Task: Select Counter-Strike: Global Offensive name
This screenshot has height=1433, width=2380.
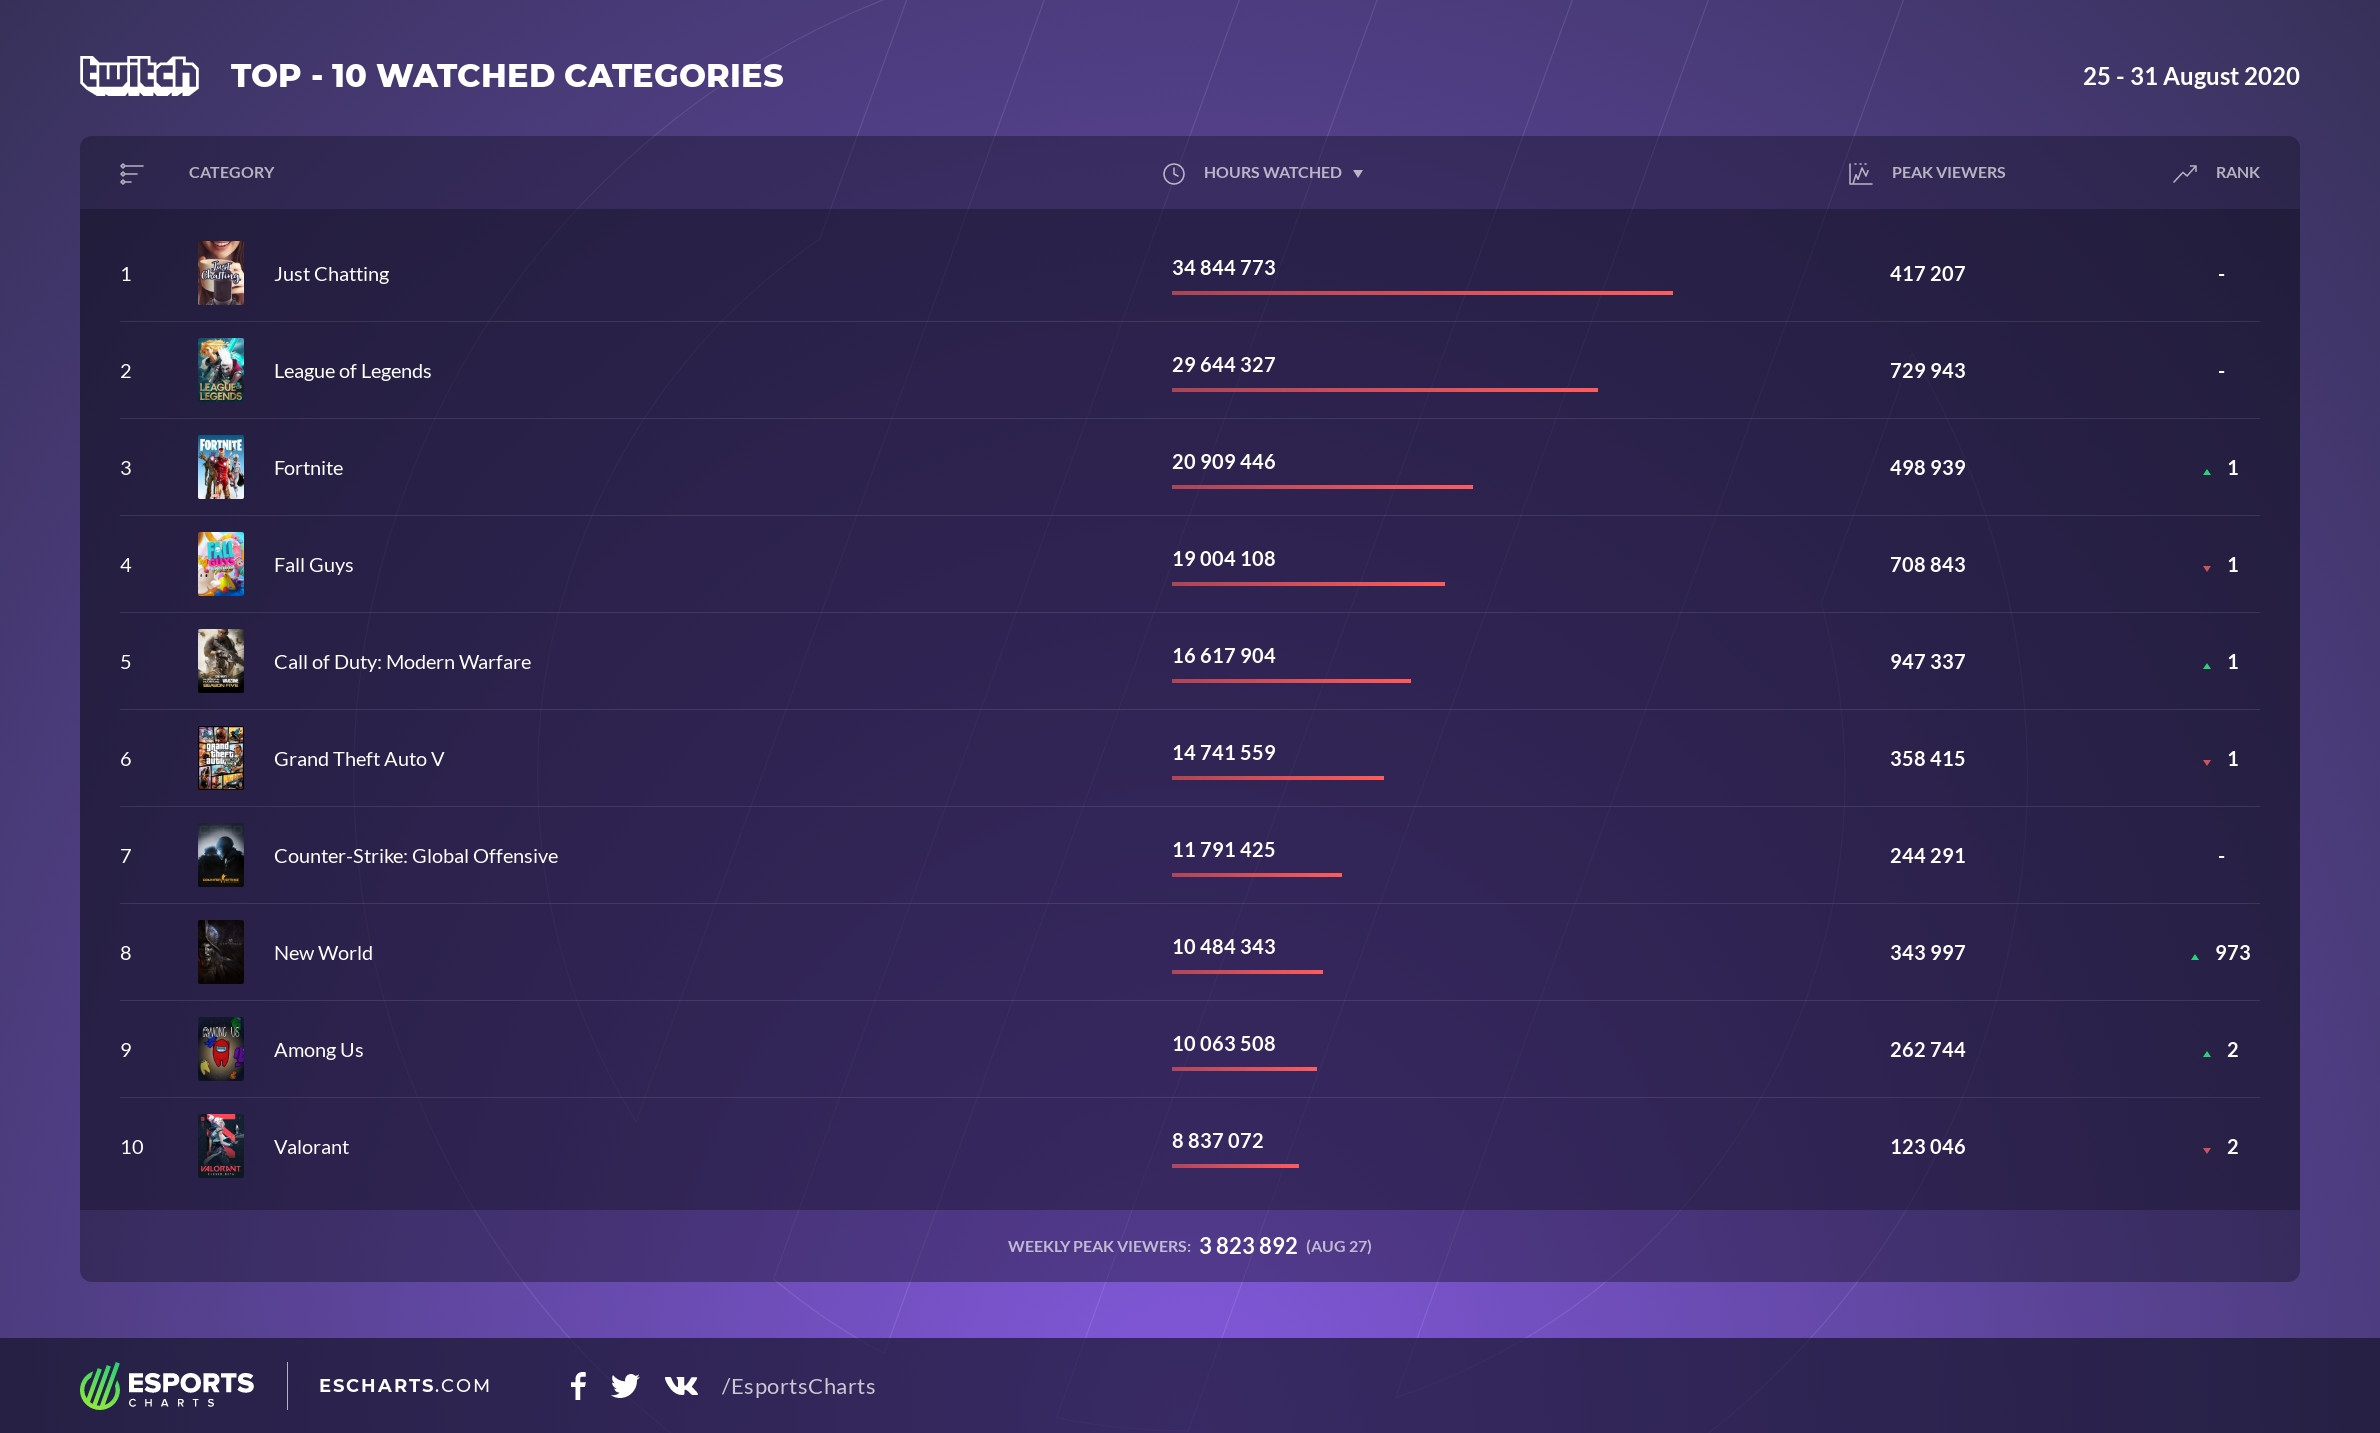Action: pyautogui.click(x=416, y=856)
